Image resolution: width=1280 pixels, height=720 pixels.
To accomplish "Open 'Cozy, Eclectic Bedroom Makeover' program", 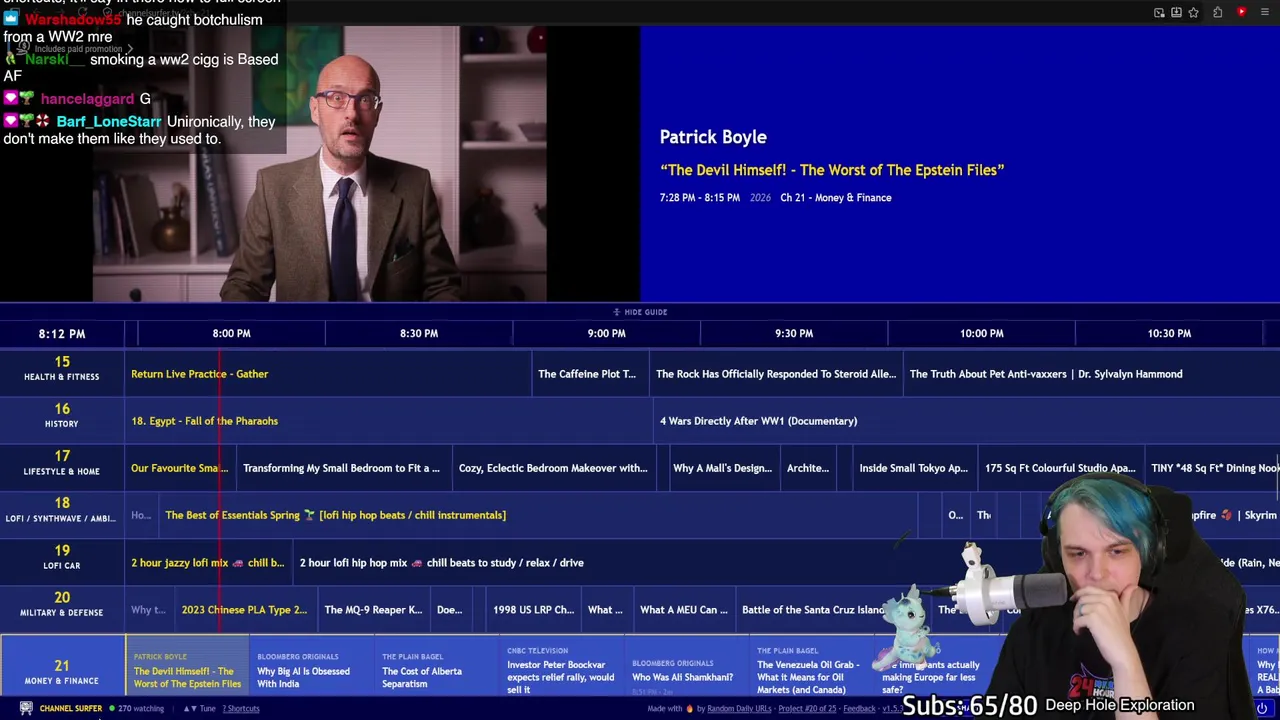I will coord(553,468).
